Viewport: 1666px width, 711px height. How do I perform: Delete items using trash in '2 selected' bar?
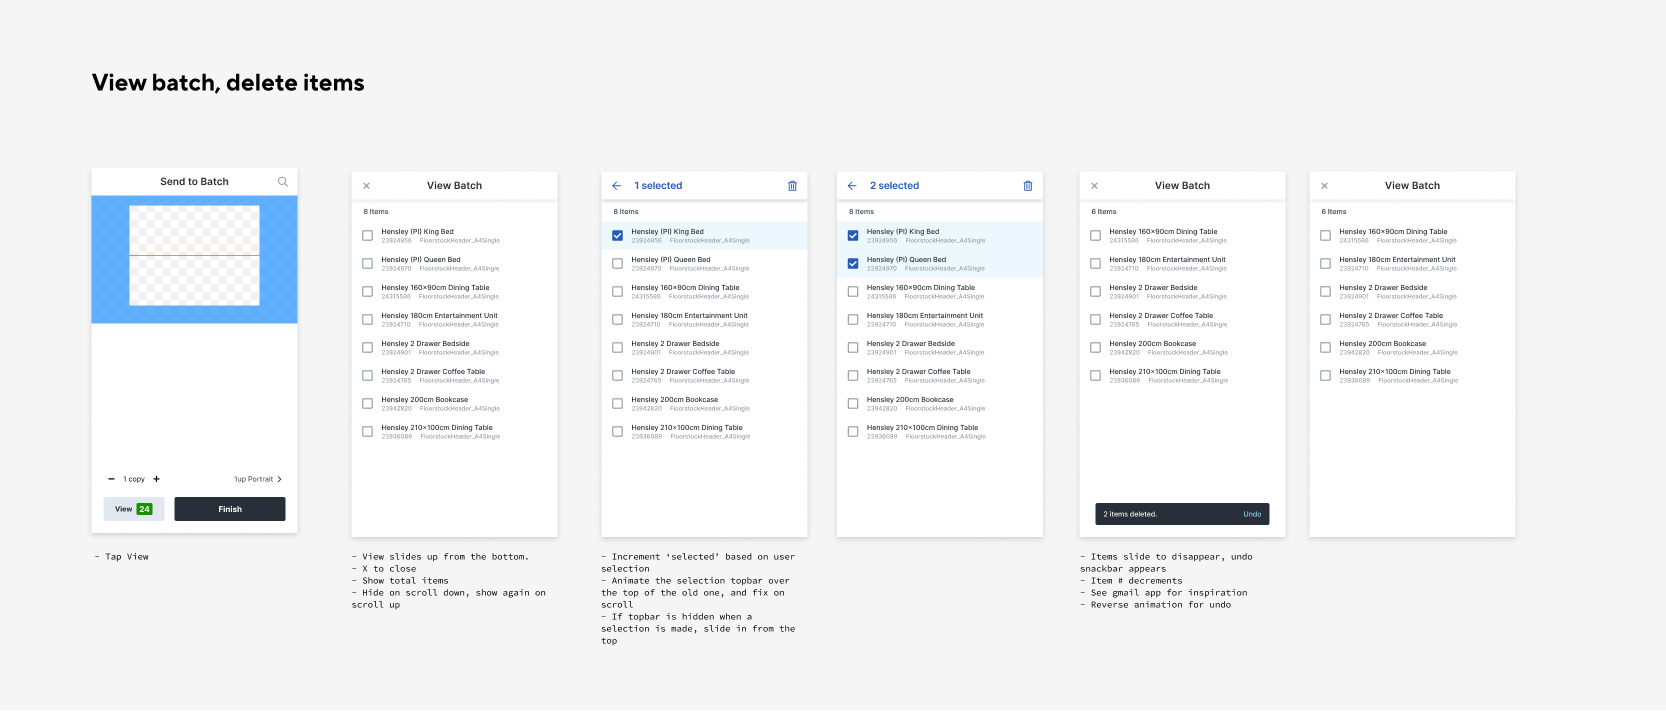click(x=1027, y=186)
